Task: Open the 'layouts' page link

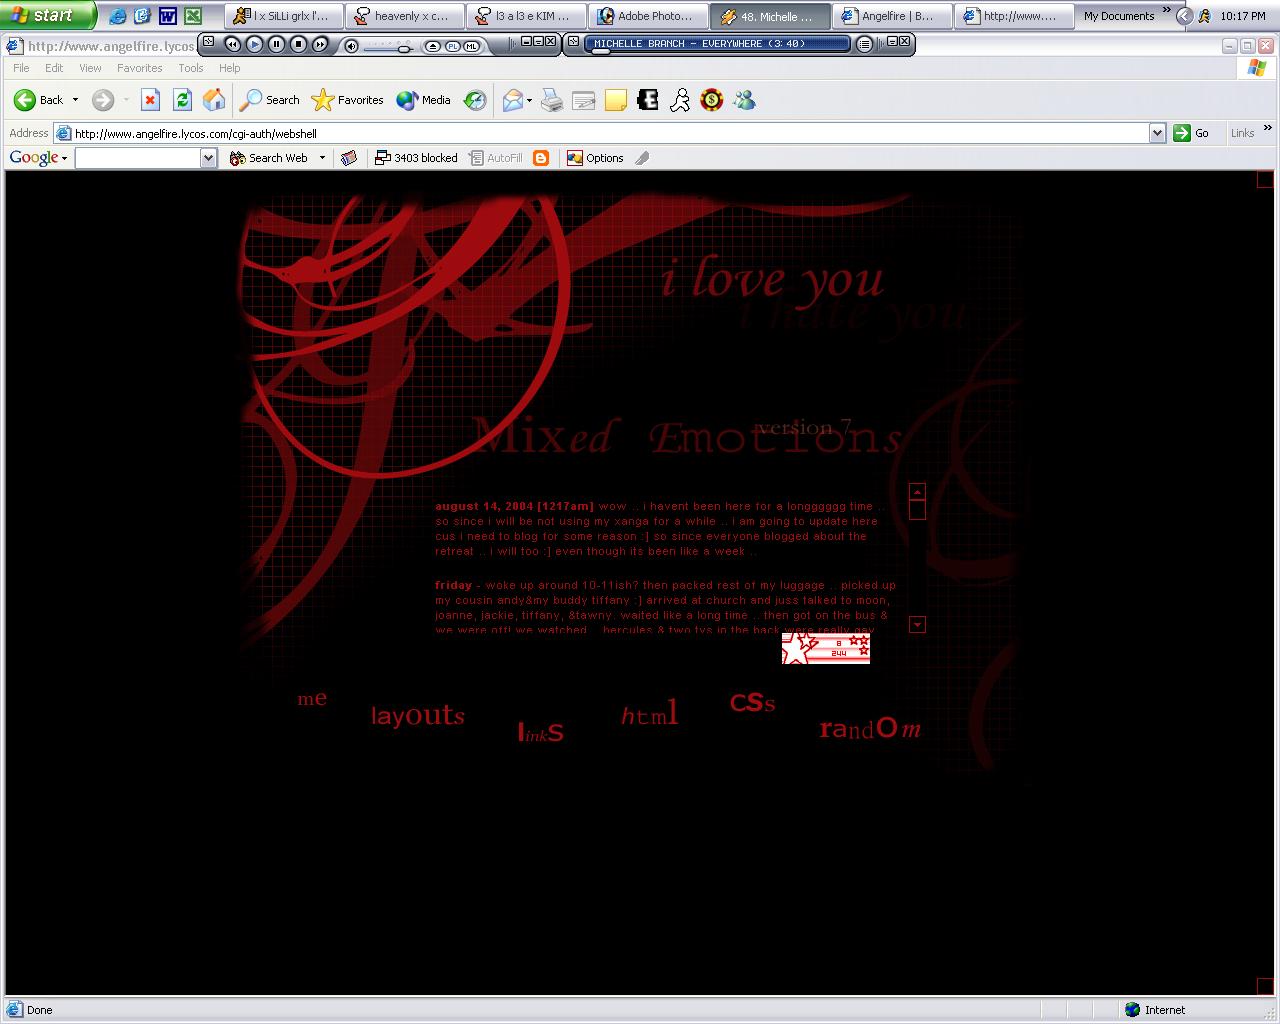Action: coord(418,715)
